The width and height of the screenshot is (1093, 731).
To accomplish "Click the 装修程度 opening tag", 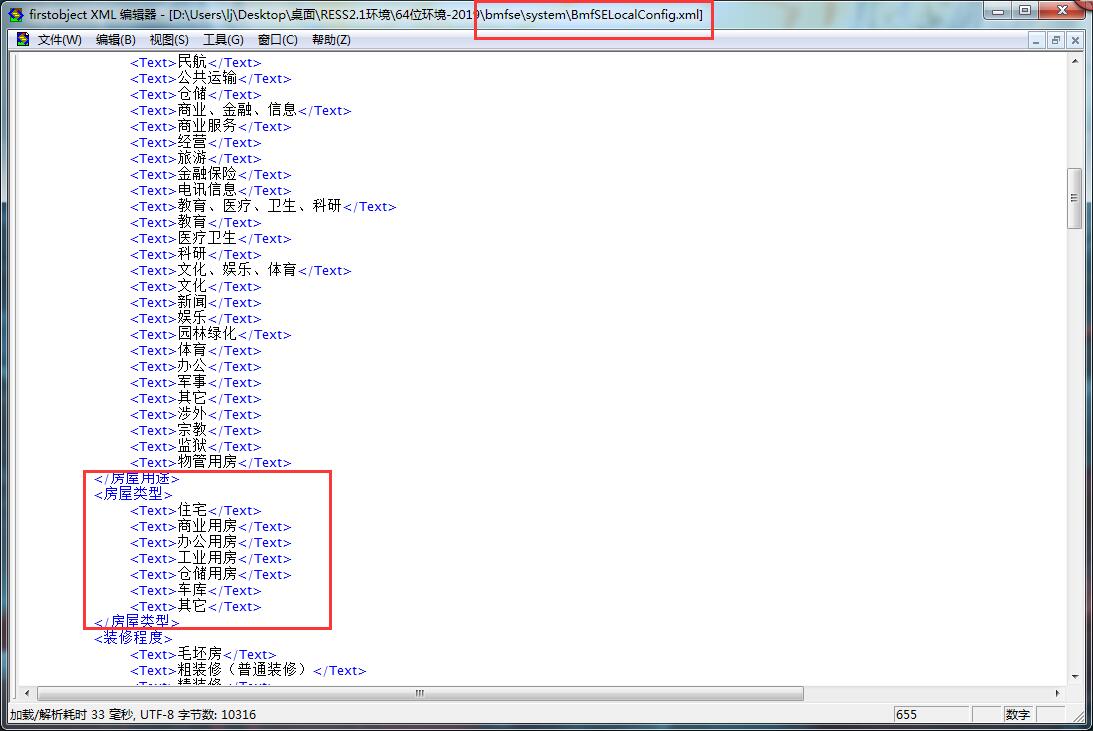I will pos(133,638).
